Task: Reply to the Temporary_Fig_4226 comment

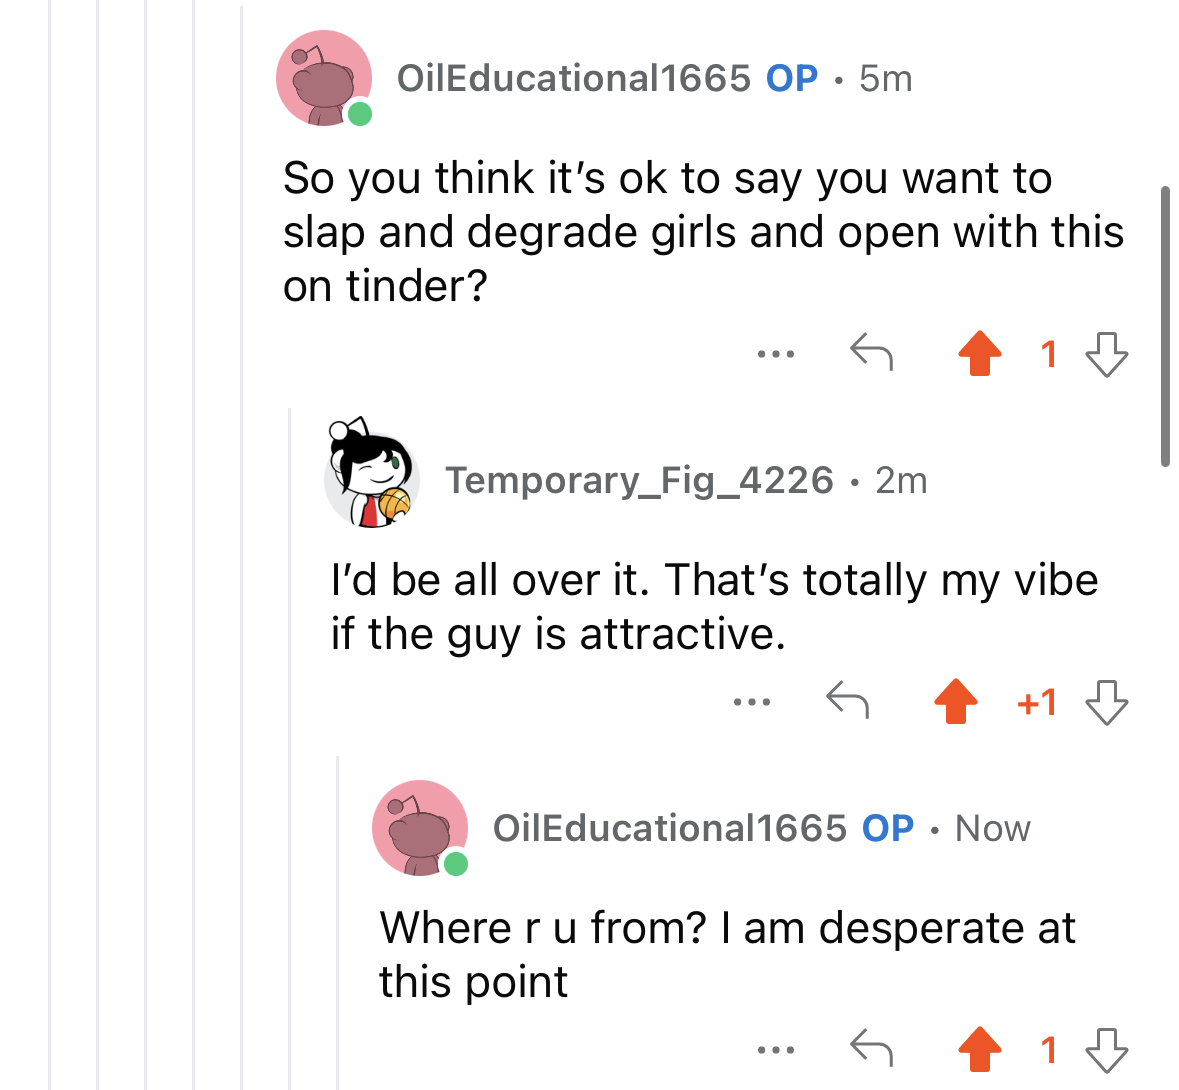Action: pyautogui.click(x=847, y=700)
